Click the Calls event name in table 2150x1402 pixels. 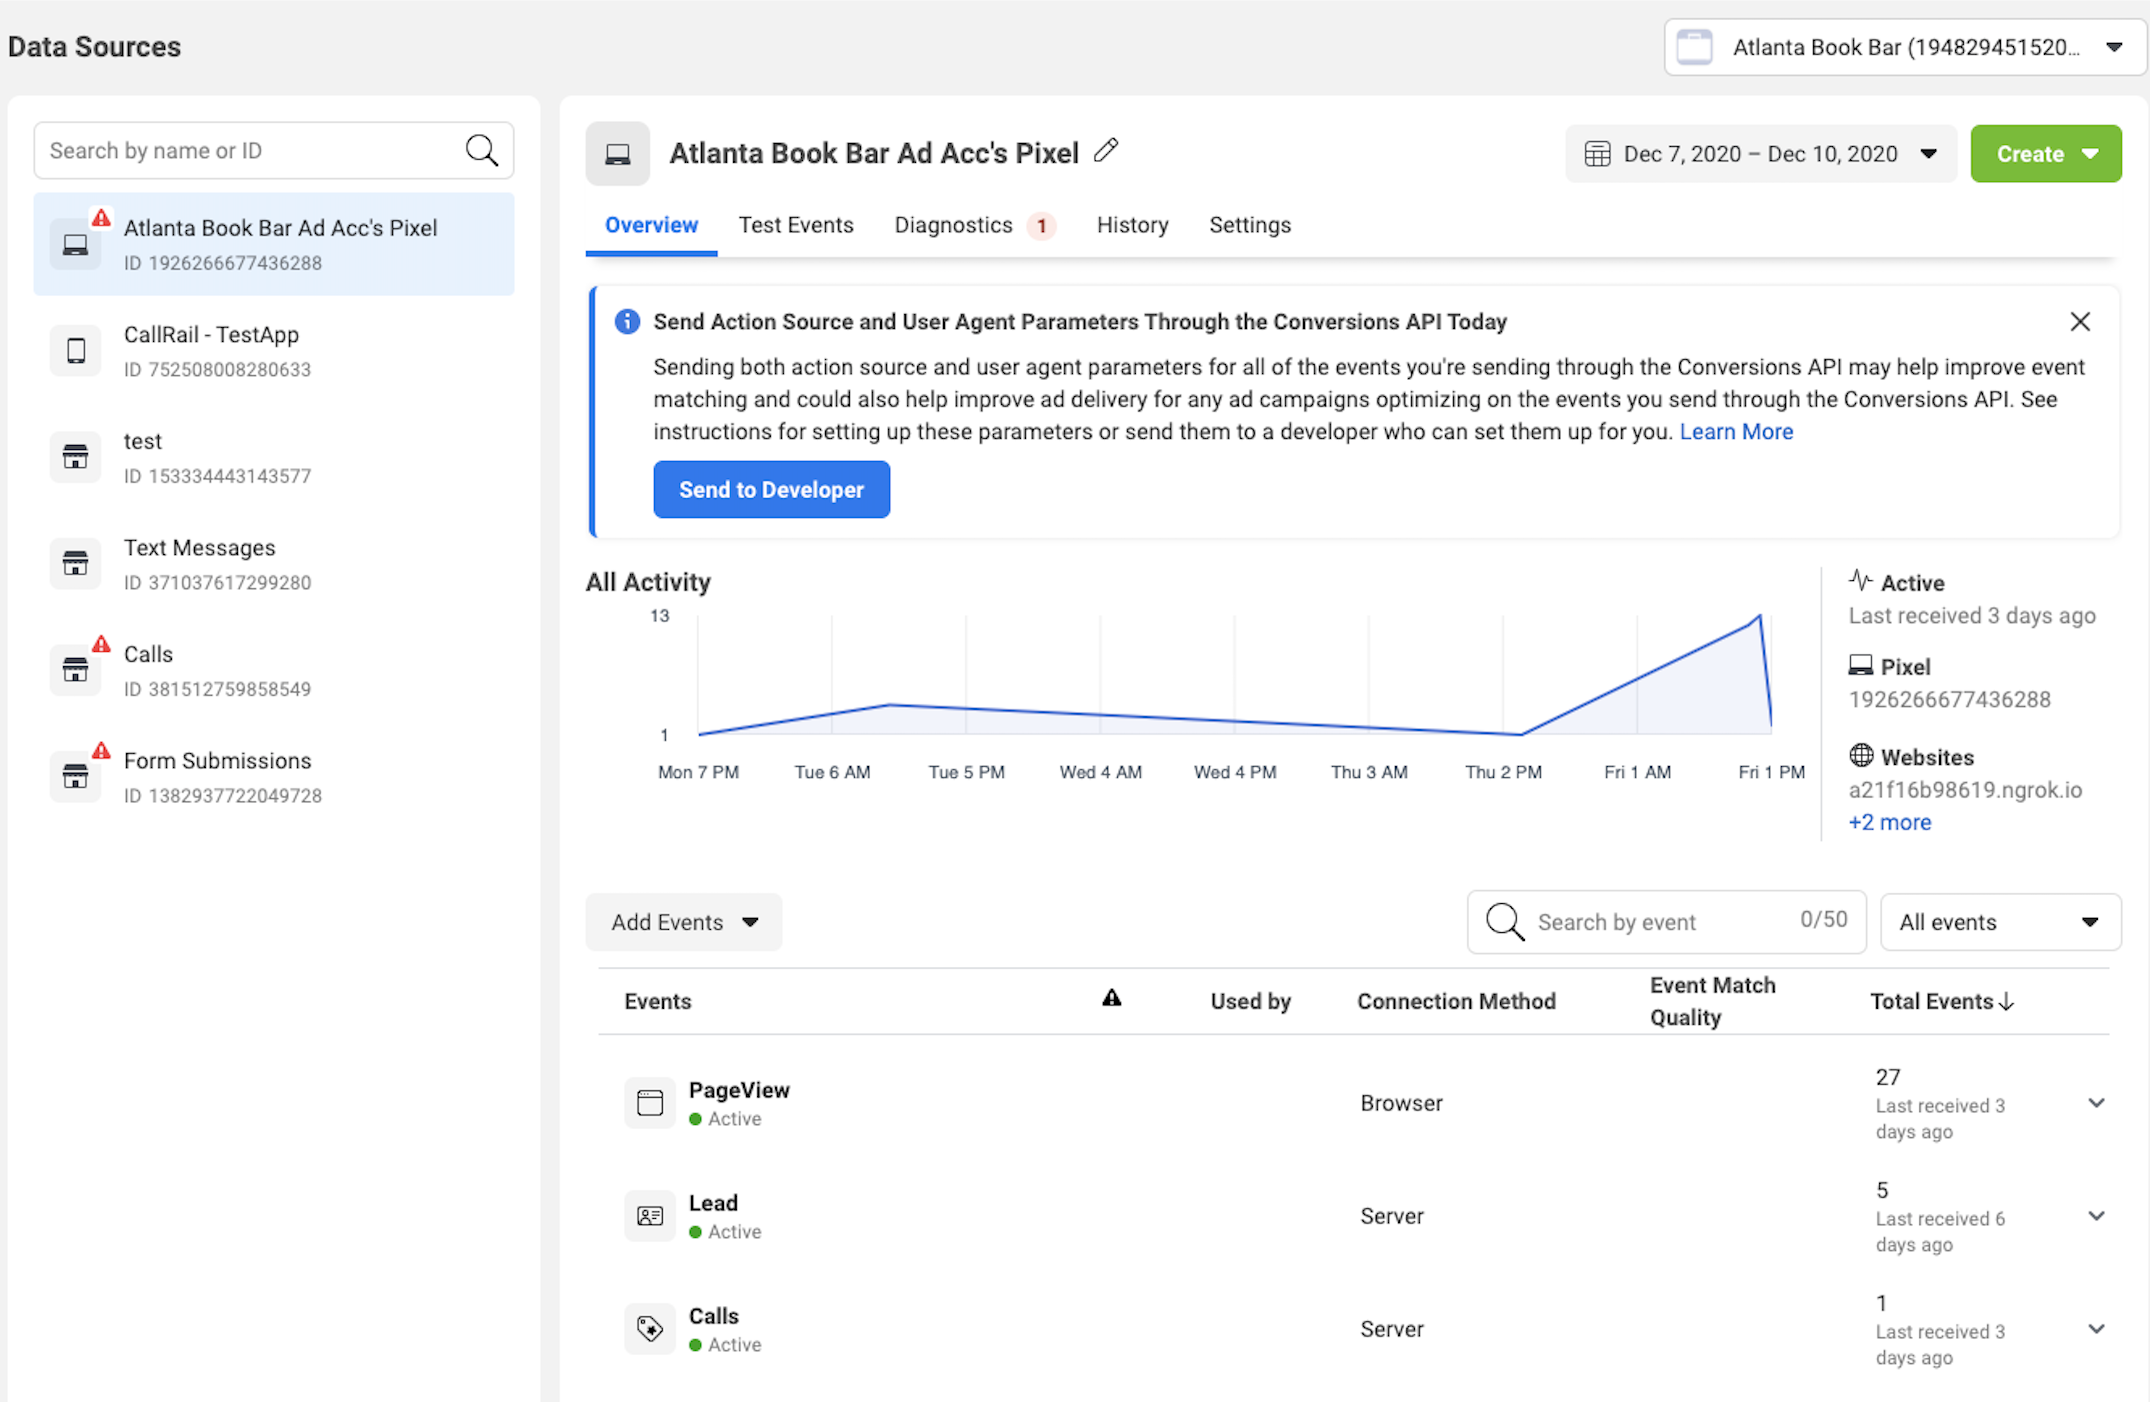[x=714, y=1316]
